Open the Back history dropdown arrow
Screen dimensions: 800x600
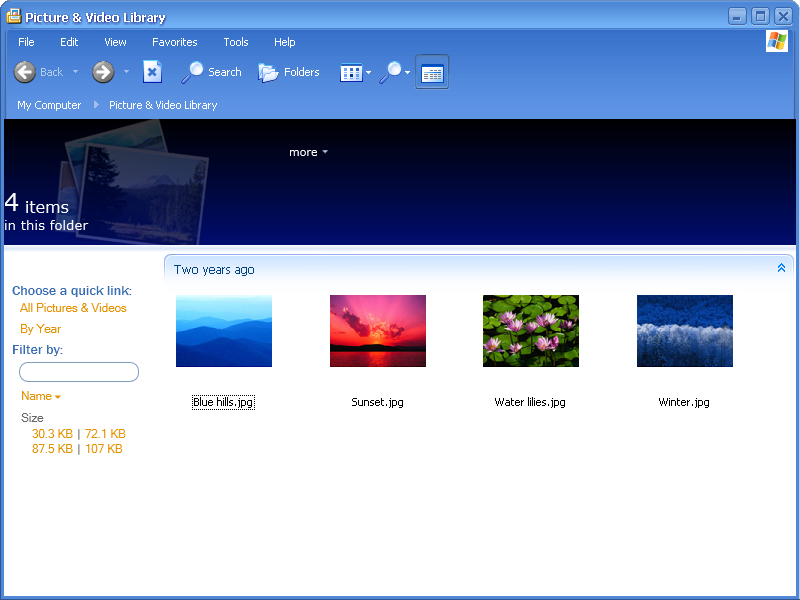pos(75,72)
